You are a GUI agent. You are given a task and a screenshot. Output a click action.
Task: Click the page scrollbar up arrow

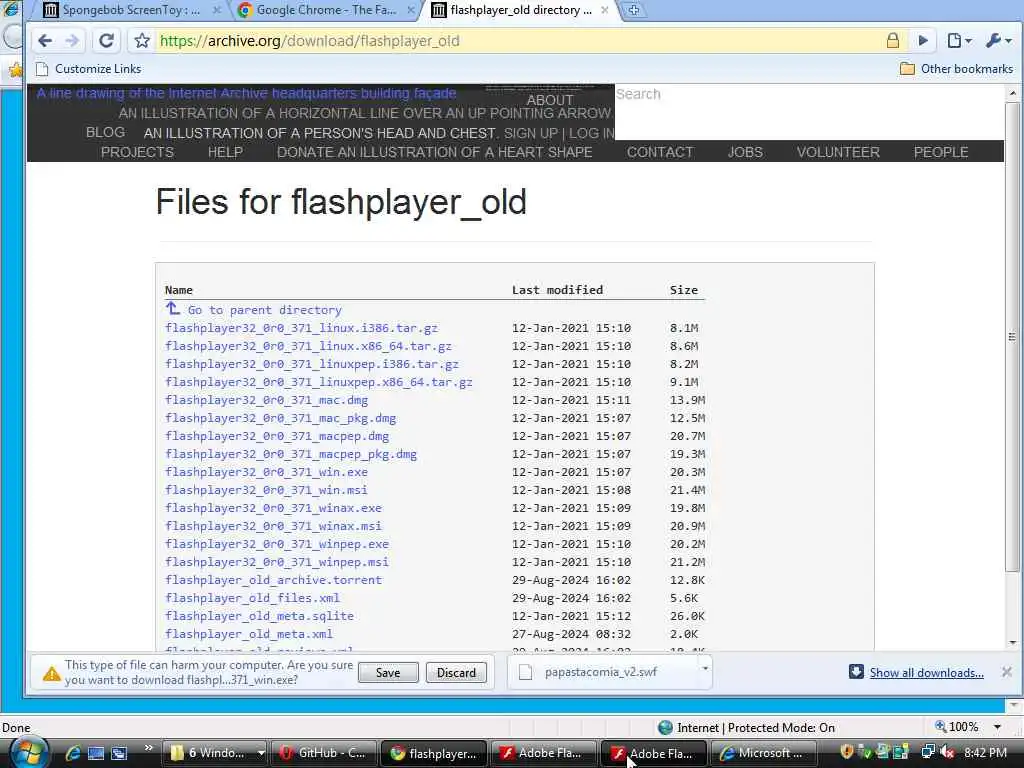pyautogui.click(x=1012, y=93)
